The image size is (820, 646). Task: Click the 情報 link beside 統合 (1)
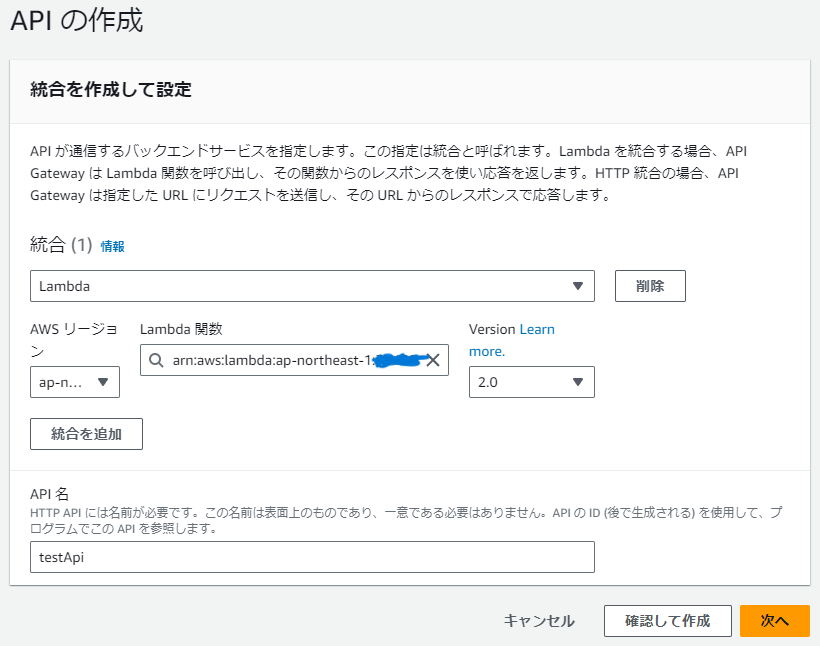pyautogui.click(x=110, y=246)
